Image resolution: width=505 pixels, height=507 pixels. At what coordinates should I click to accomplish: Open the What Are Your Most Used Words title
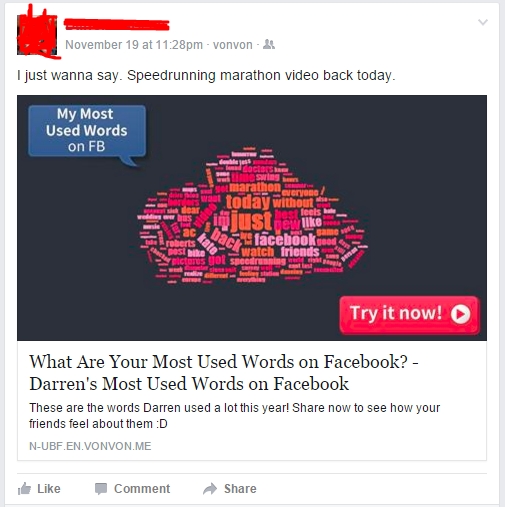[x=224, y=372]
